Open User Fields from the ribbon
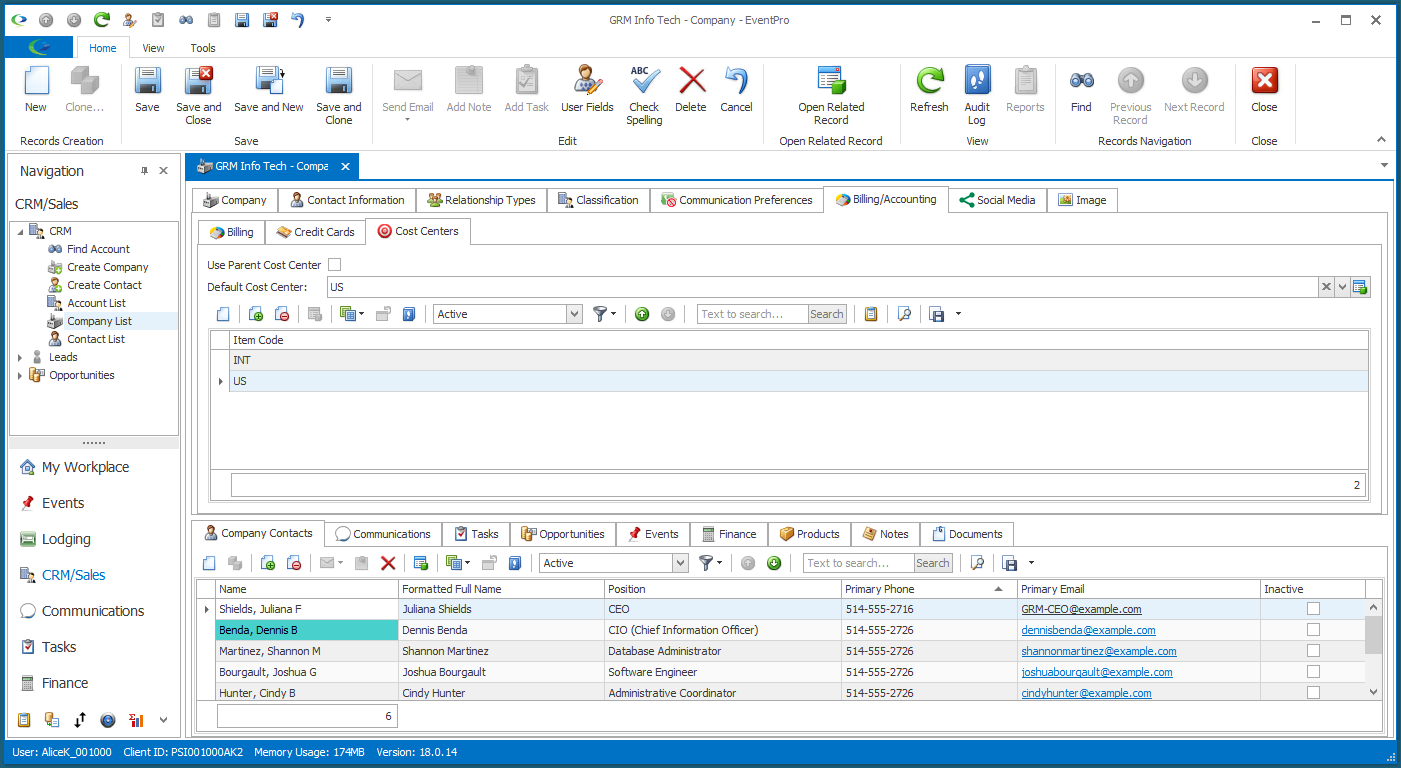The width and height of the screenshot is (1401, 768). point(587,81)
